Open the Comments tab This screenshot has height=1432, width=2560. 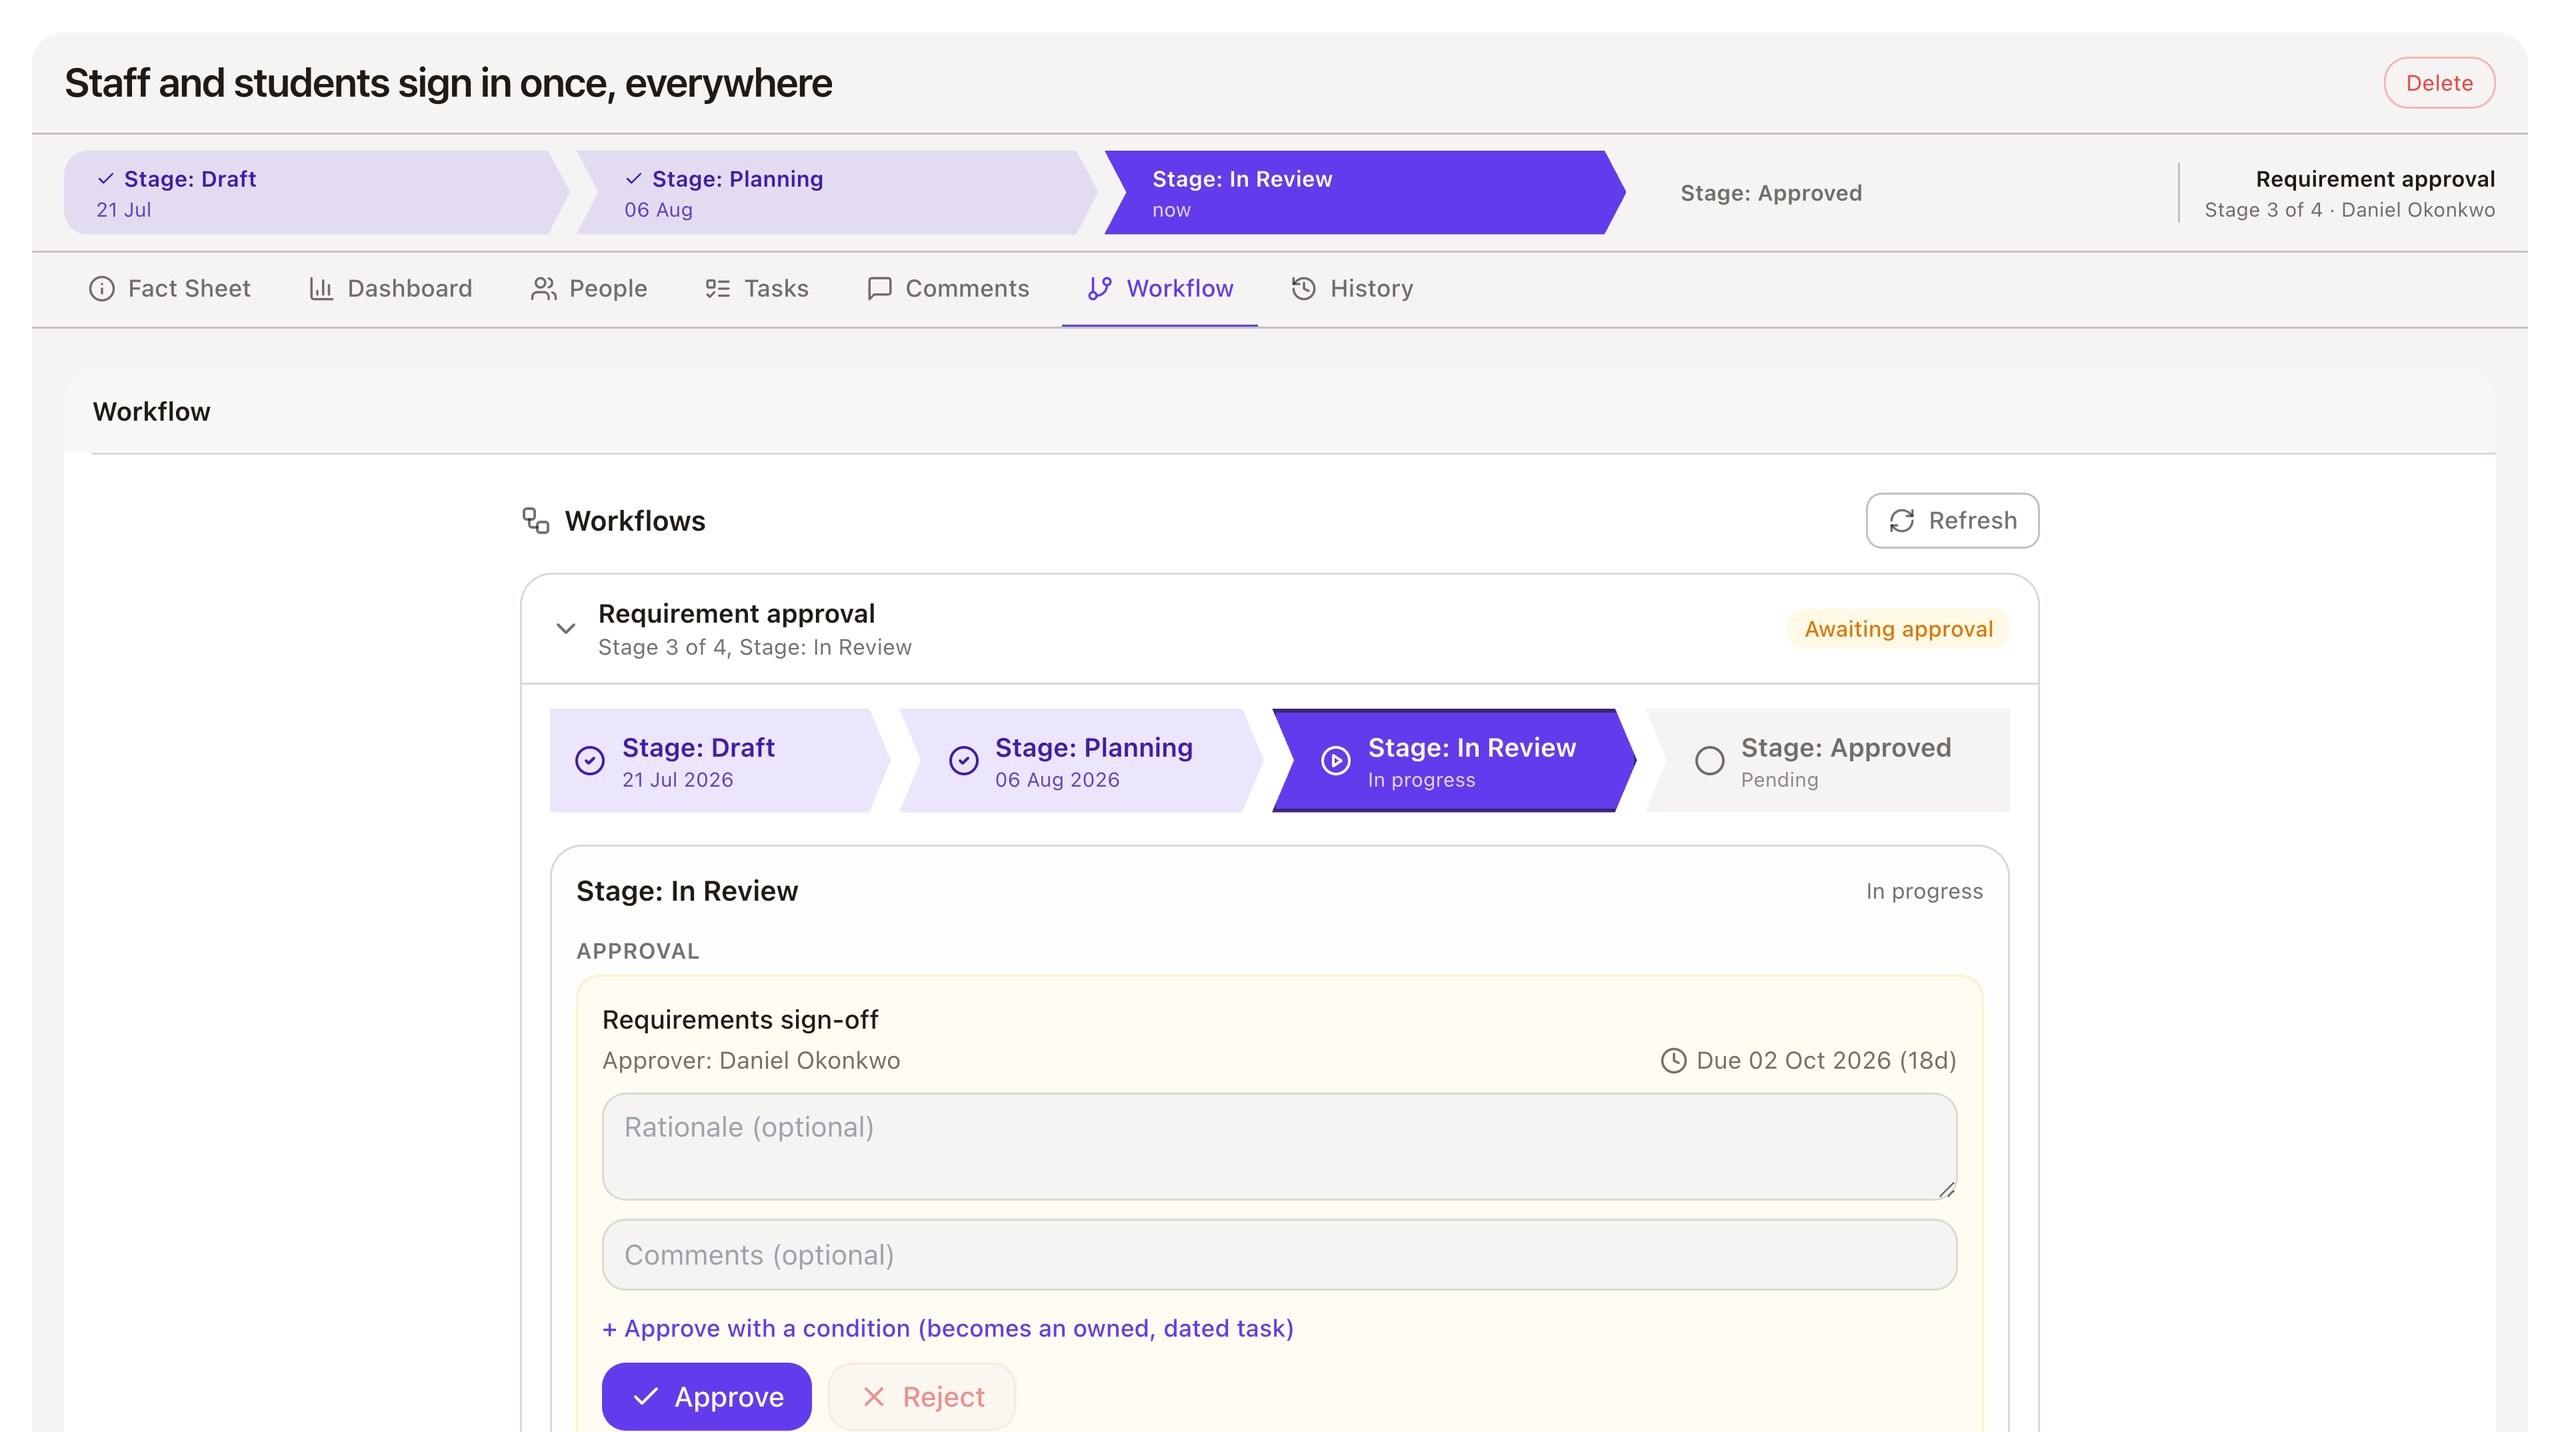[948, 289]
